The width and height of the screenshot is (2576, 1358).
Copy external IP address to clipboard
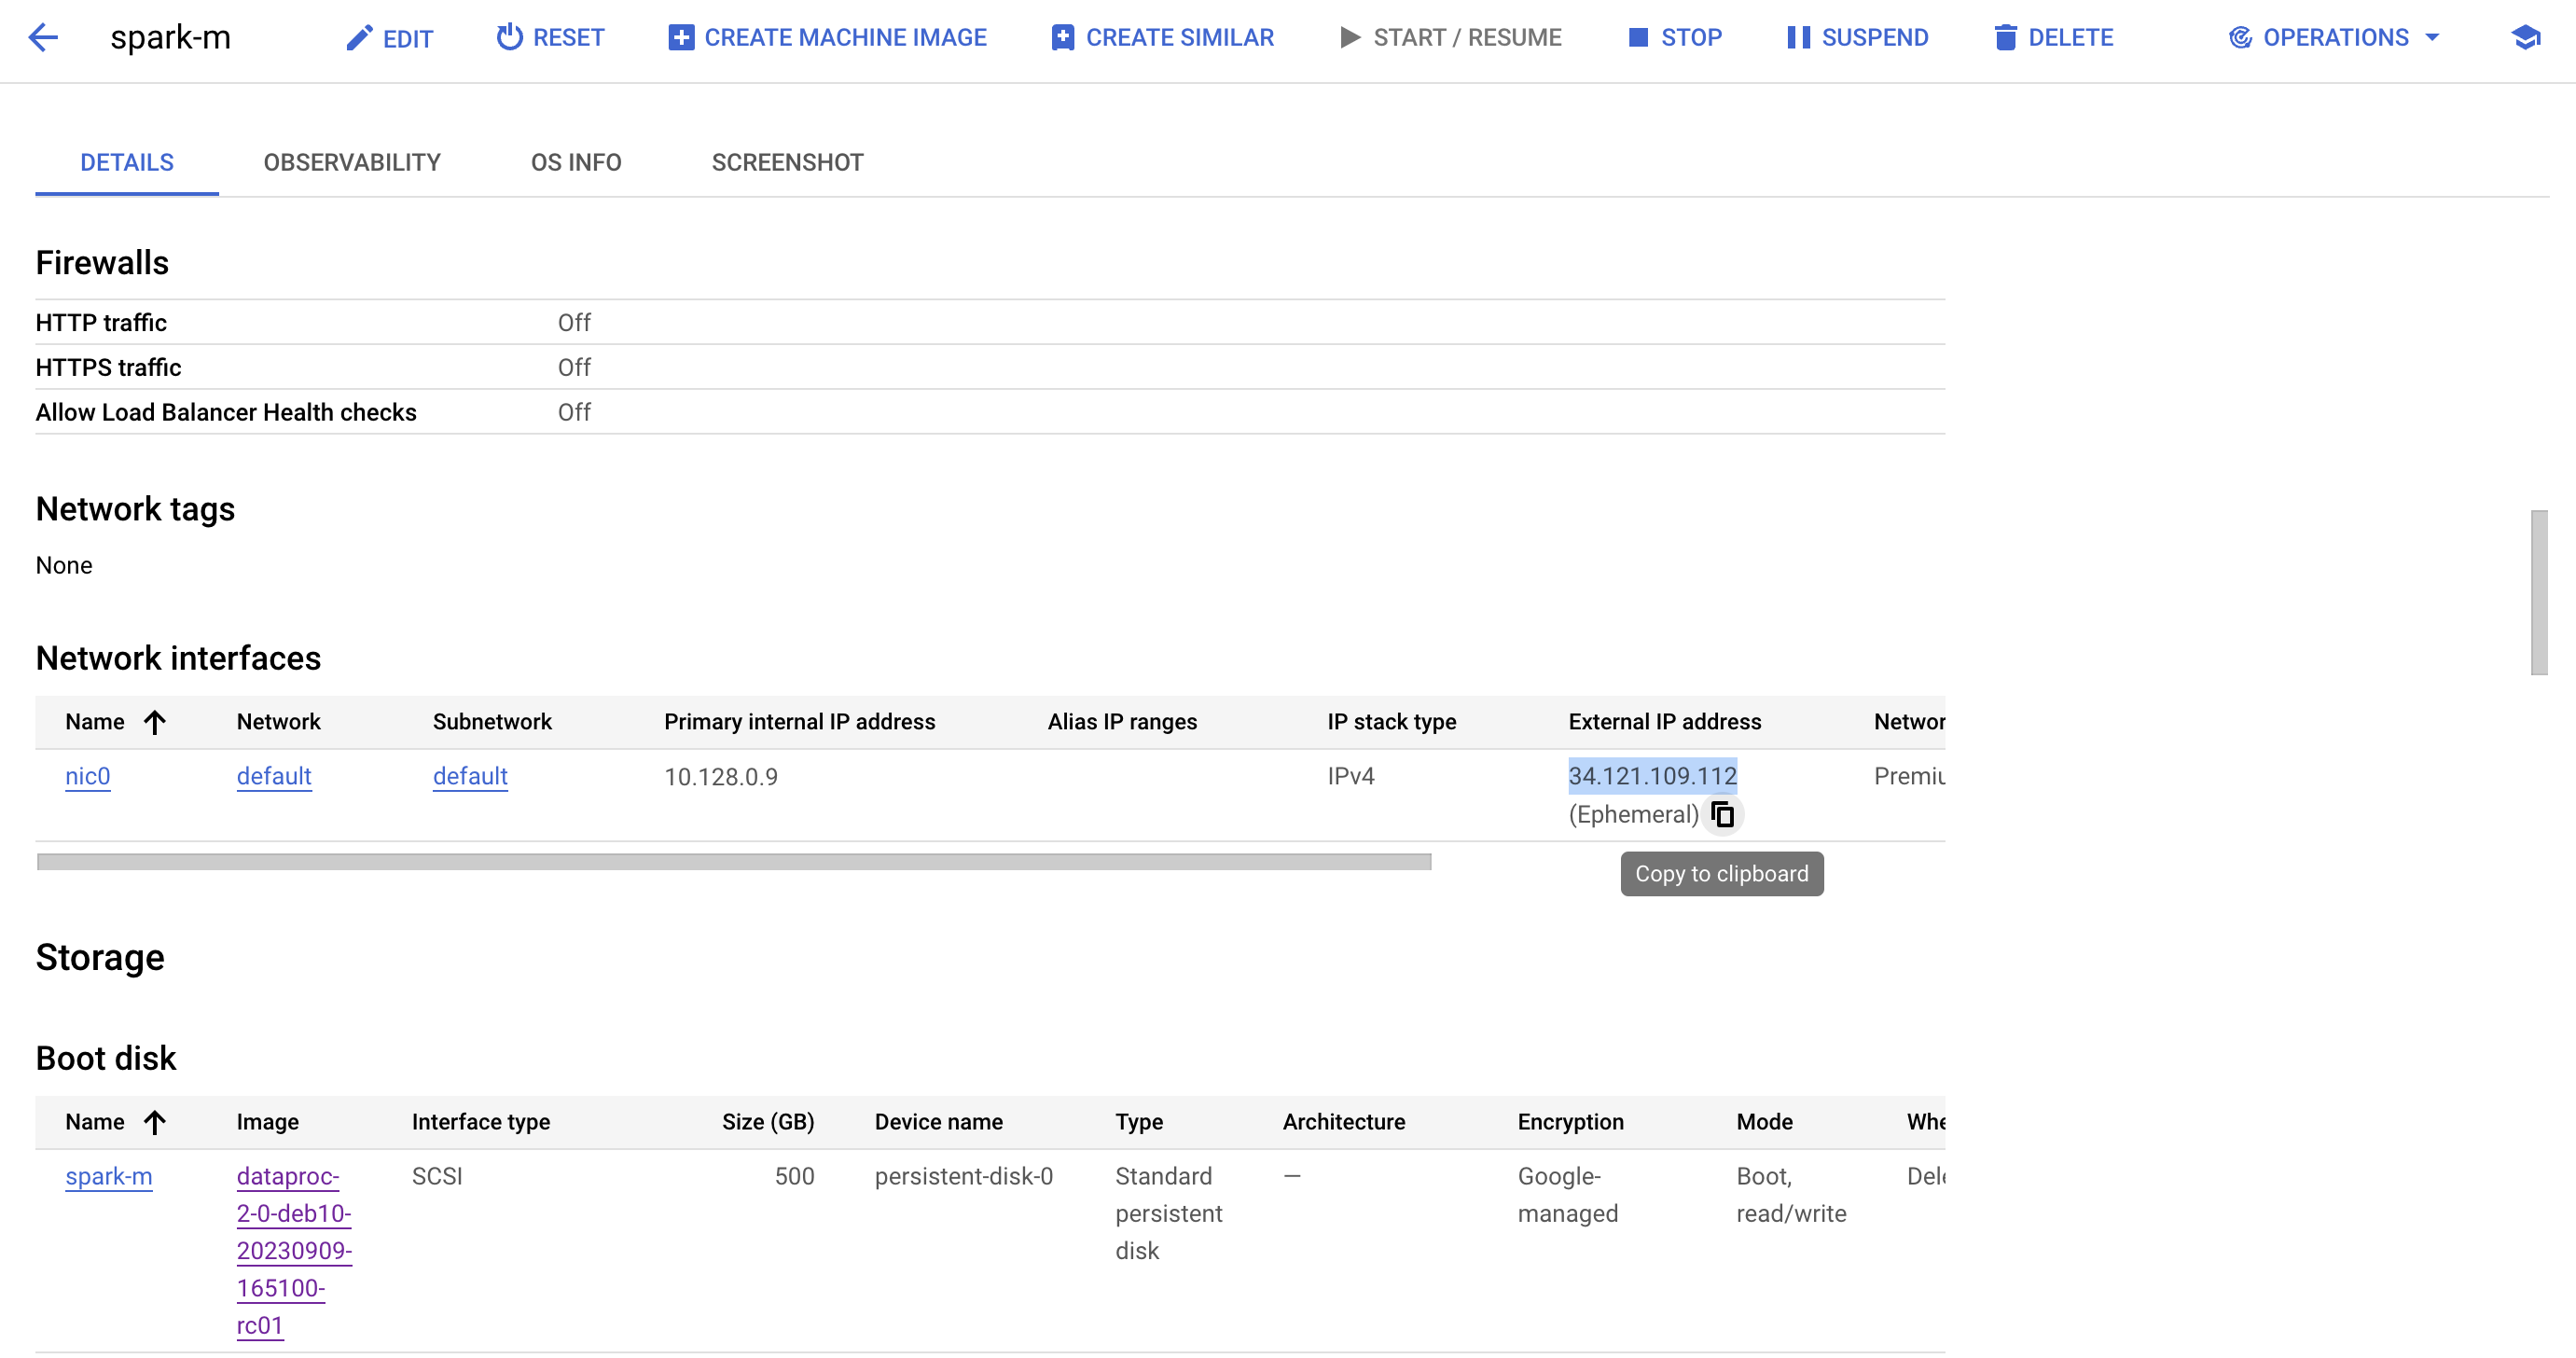1722,814
